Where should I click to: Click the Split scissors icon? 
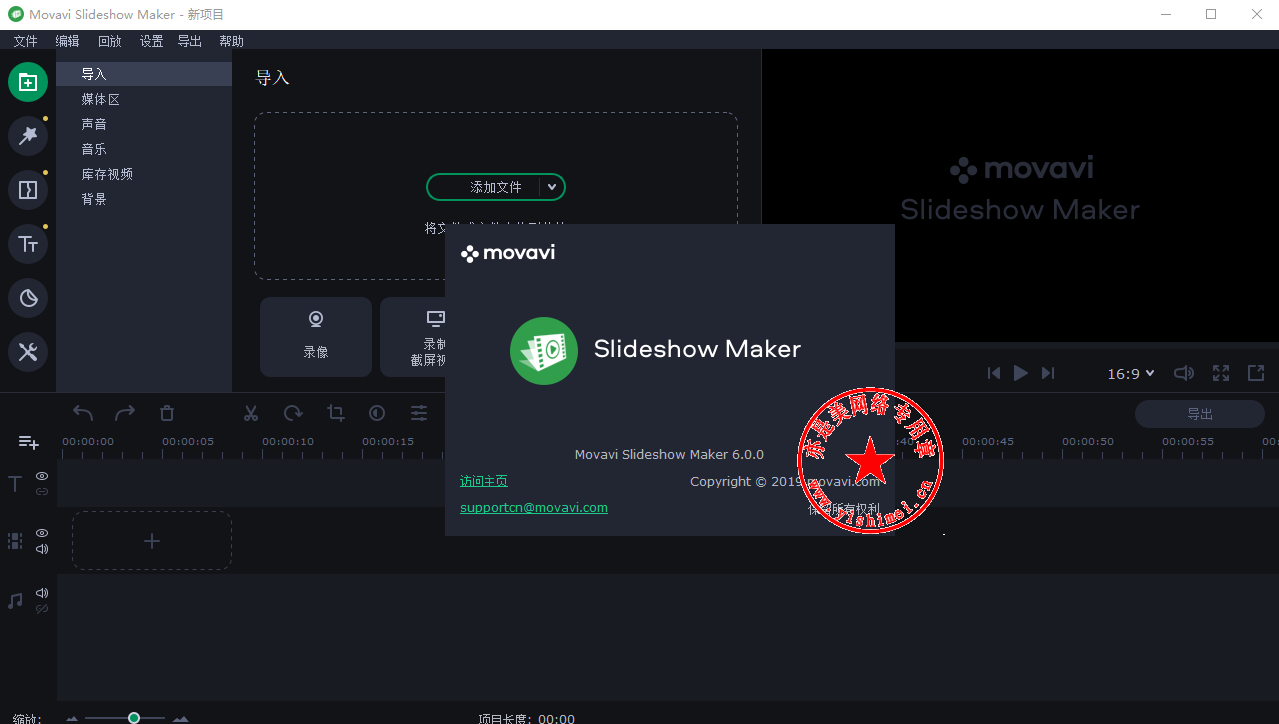(251, 413)
